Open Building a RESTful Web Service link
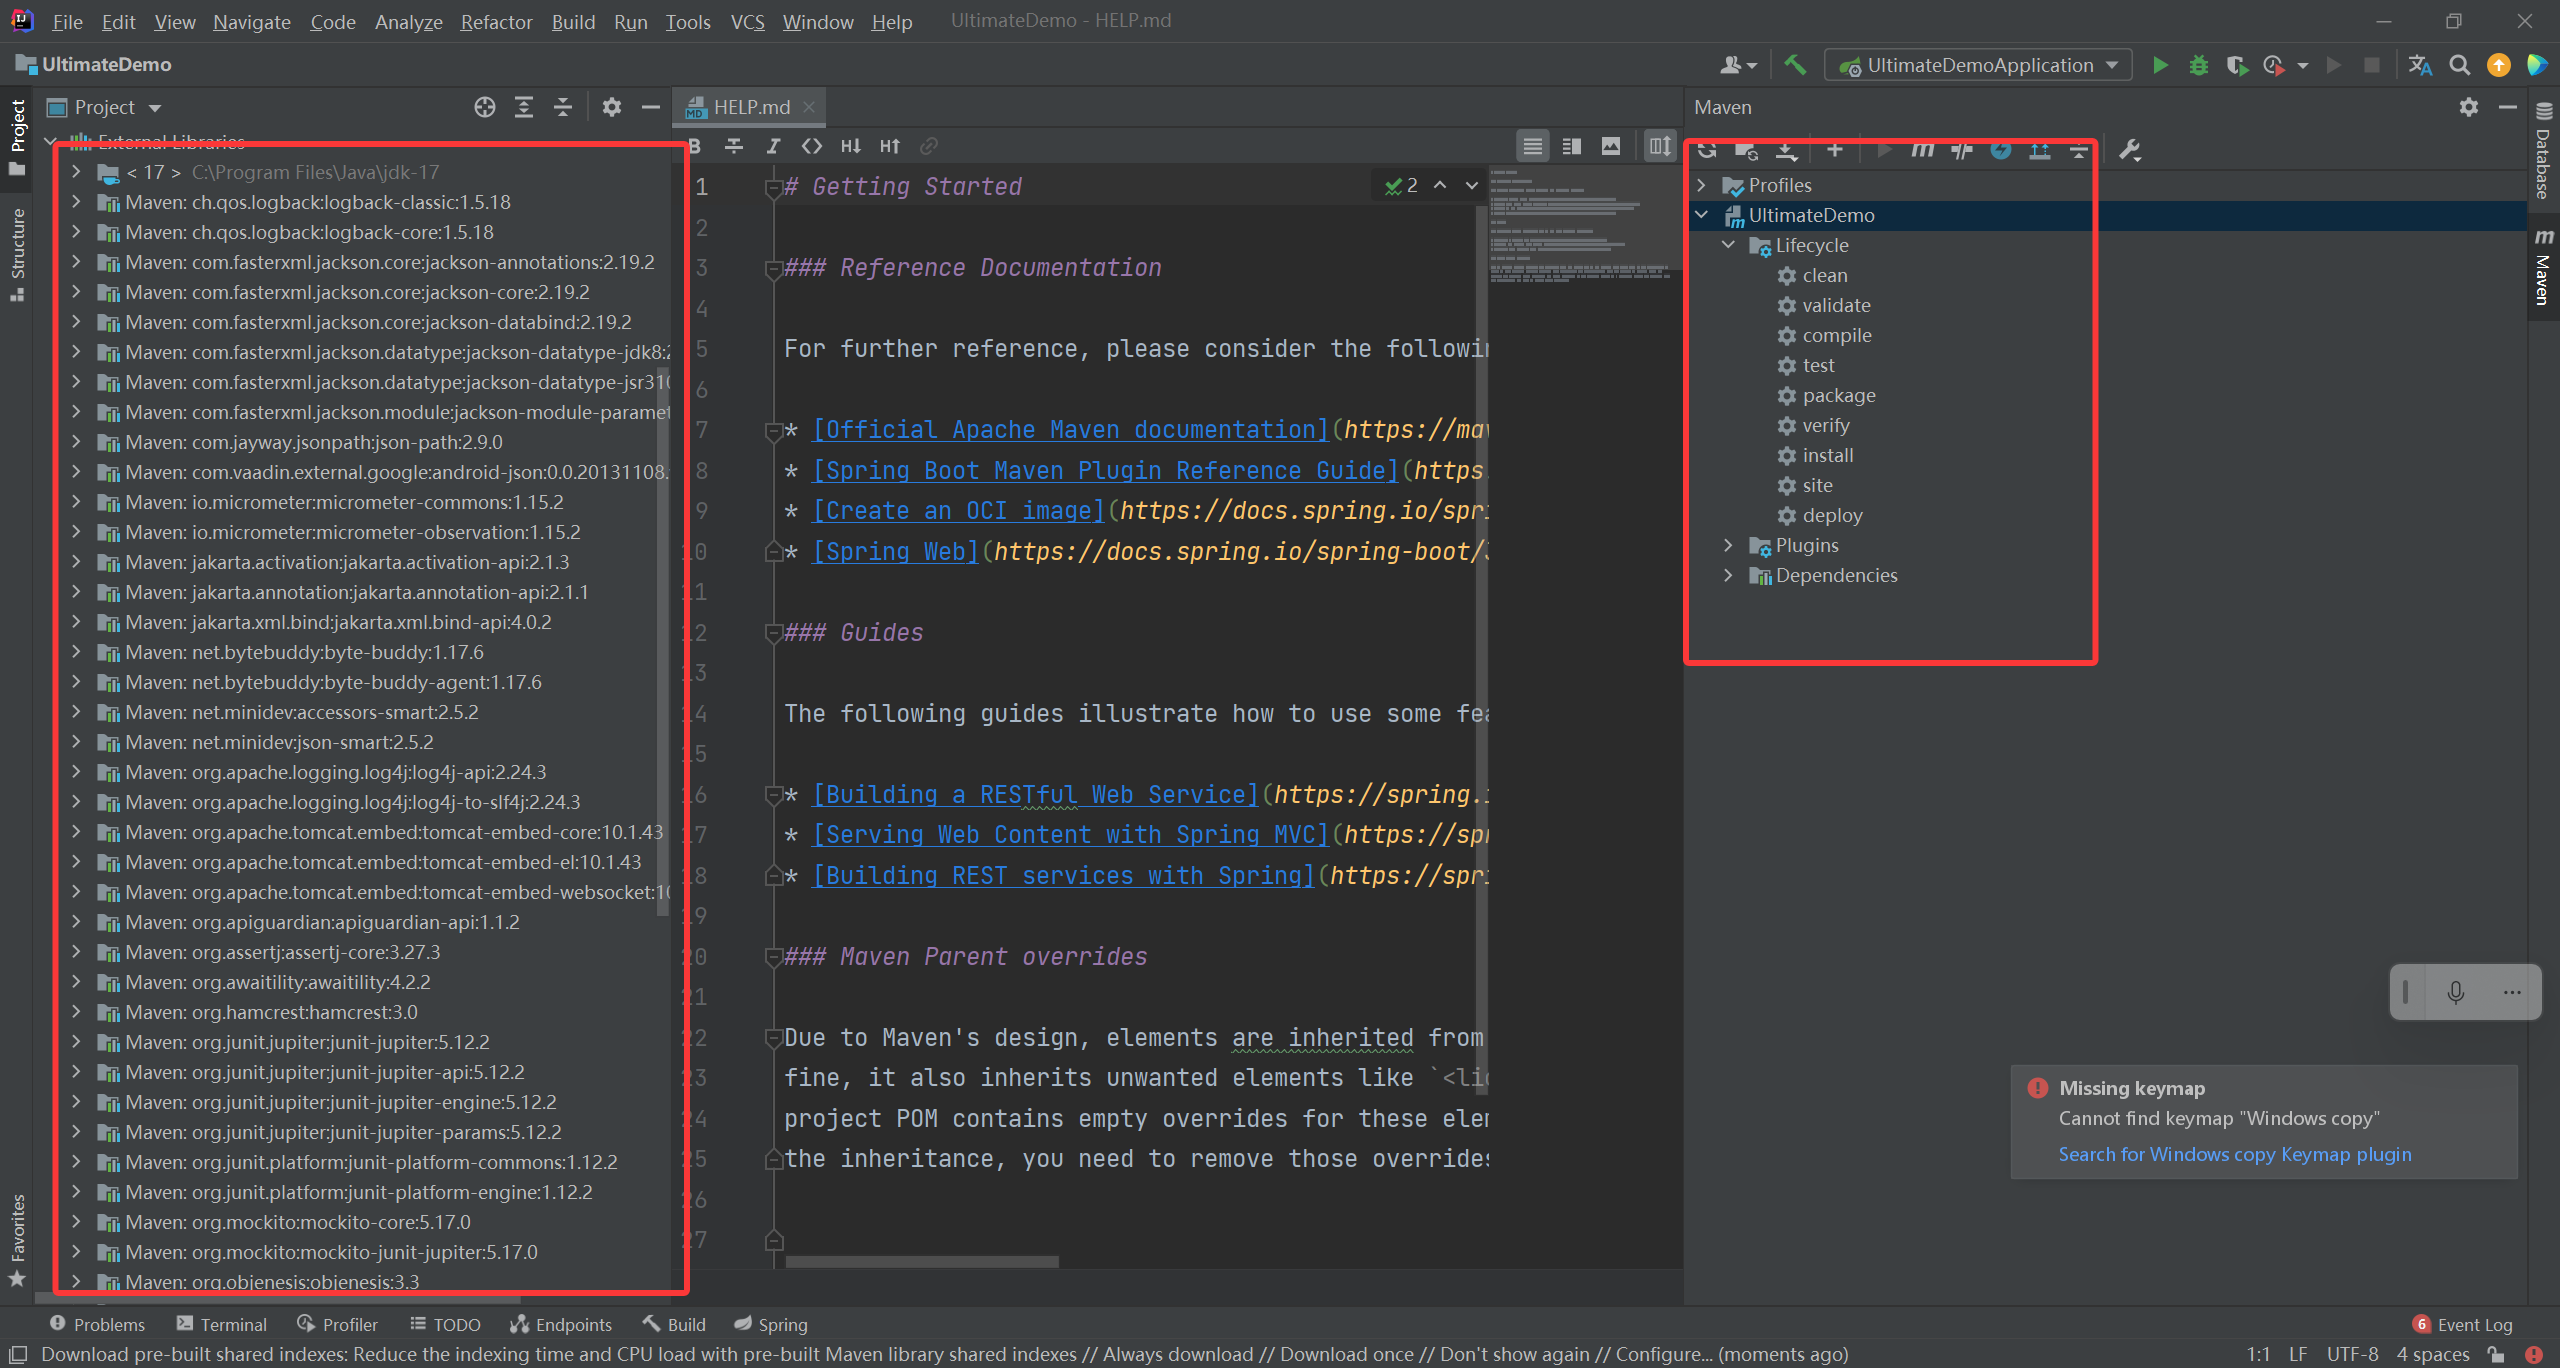The image size is (2560, 1368). 1035,794
